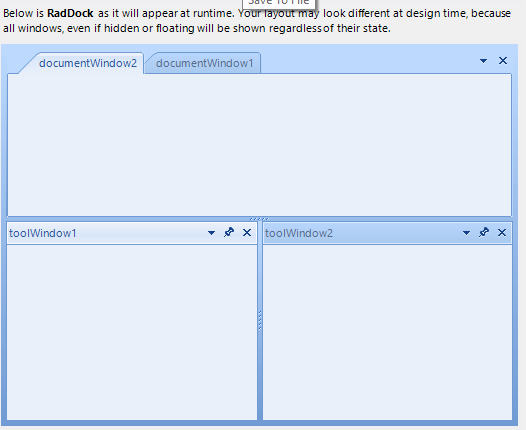Click the bold RadDock word in description
This screenshot has height=430, width=526.
click(70, 13)
